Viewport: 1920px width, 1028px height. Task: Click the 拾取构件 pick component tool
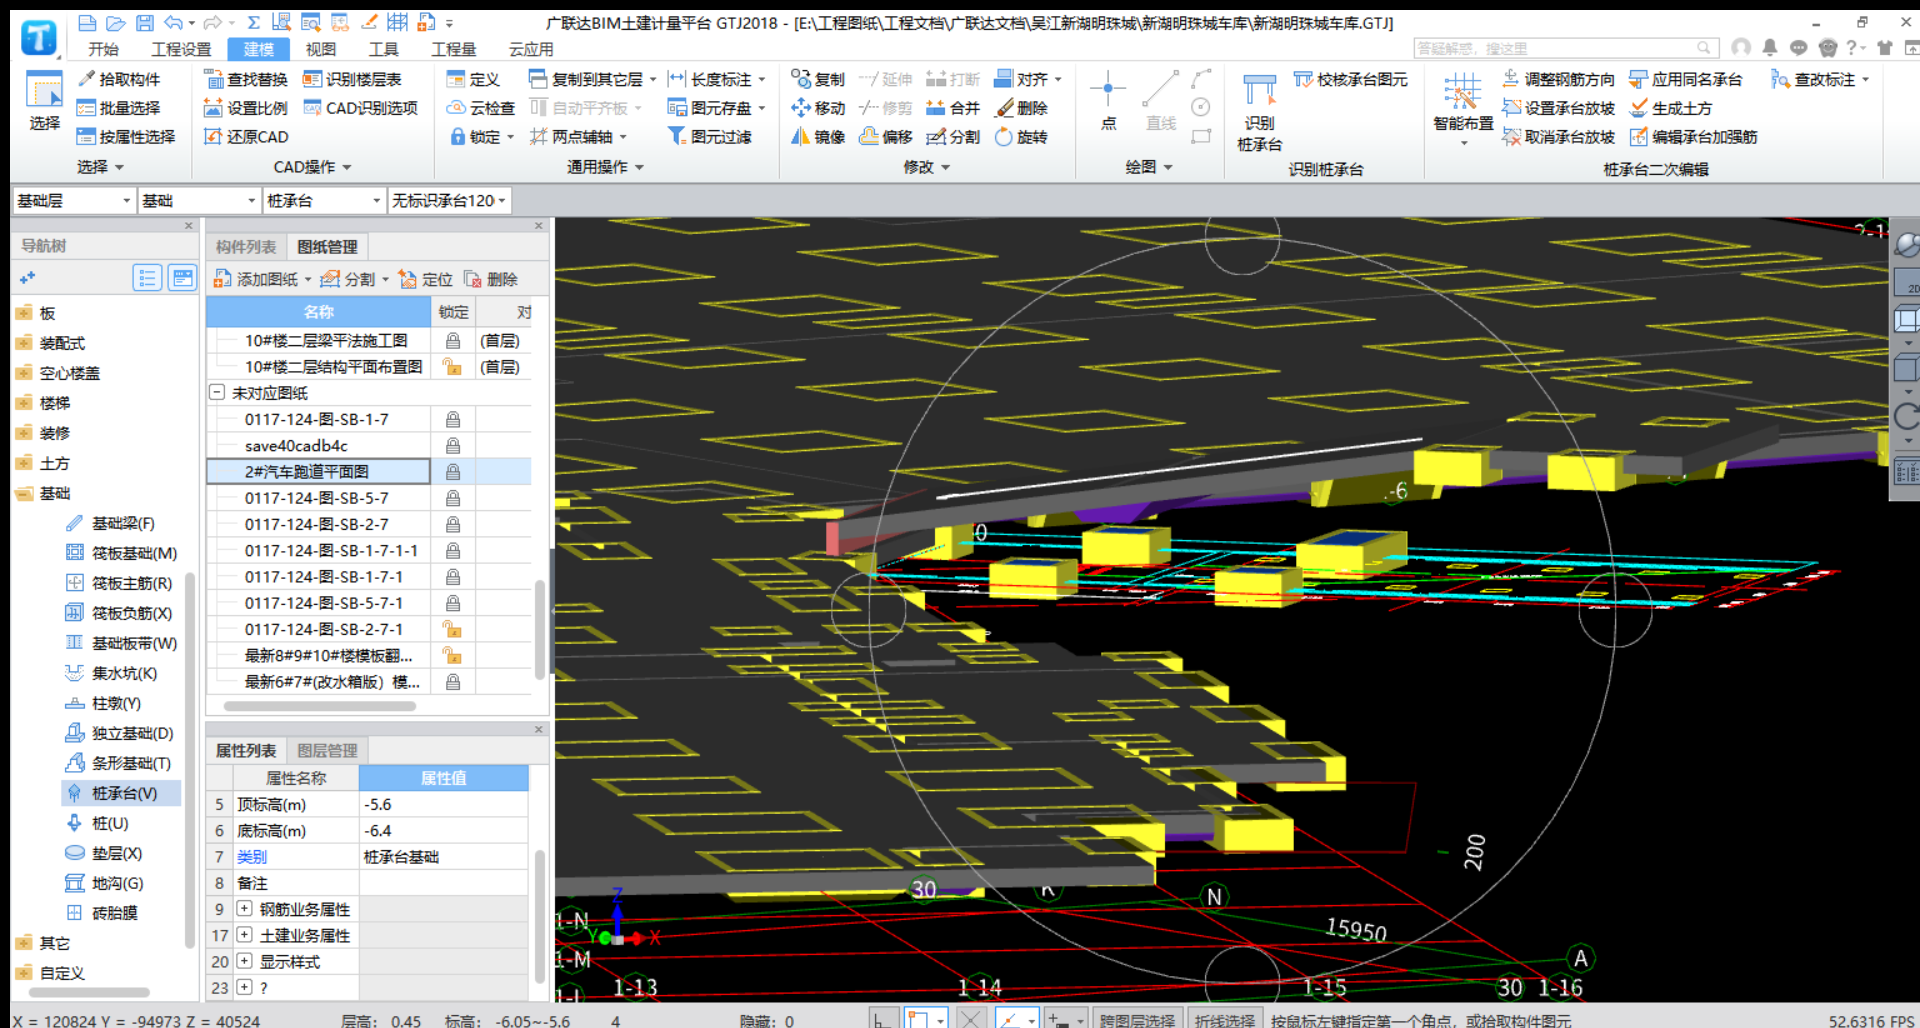[x=118, y=79]
